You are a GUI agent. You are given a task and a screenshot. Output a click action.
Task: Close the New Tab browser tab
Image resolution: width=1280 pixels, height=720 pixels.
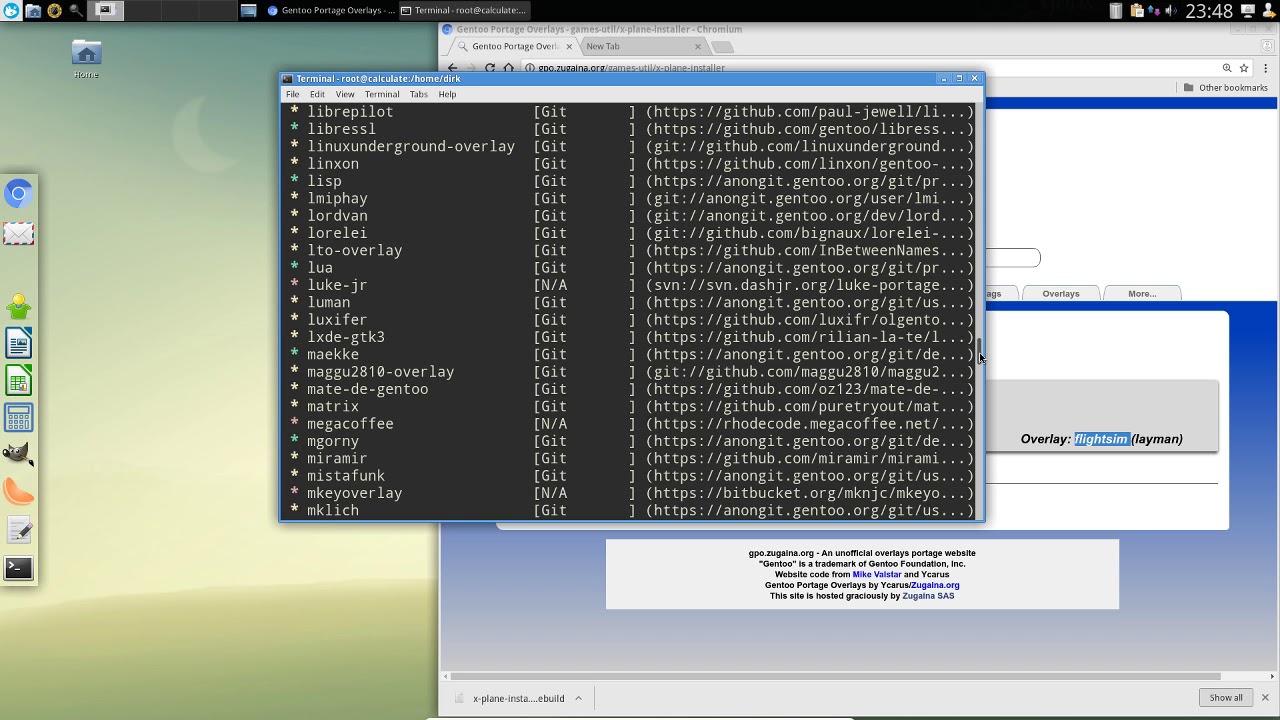pyautogui.click(x=698, y=46)
